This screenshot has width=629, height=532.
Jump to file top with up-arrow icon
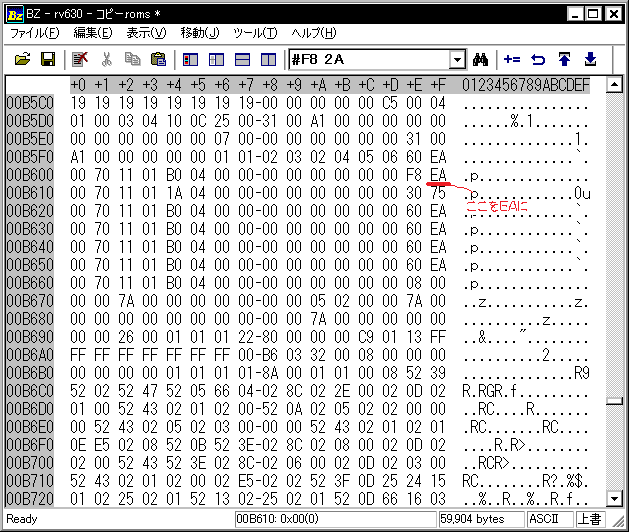564,60
